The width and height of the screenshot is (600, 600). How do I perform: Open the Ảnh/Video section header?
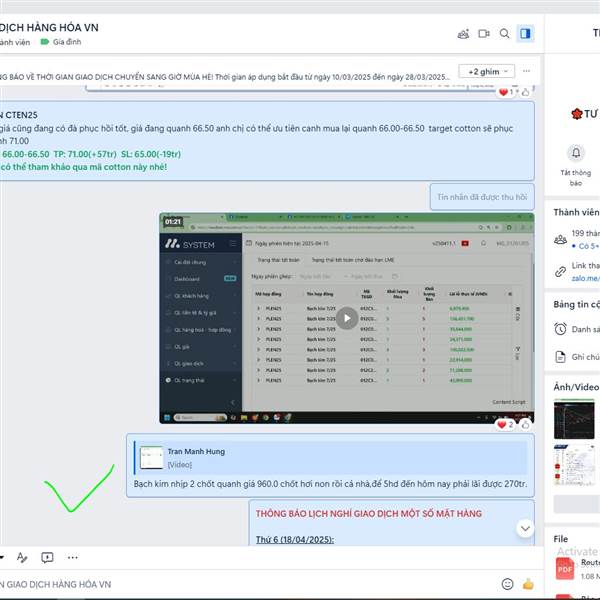click(x=576, y=387)
